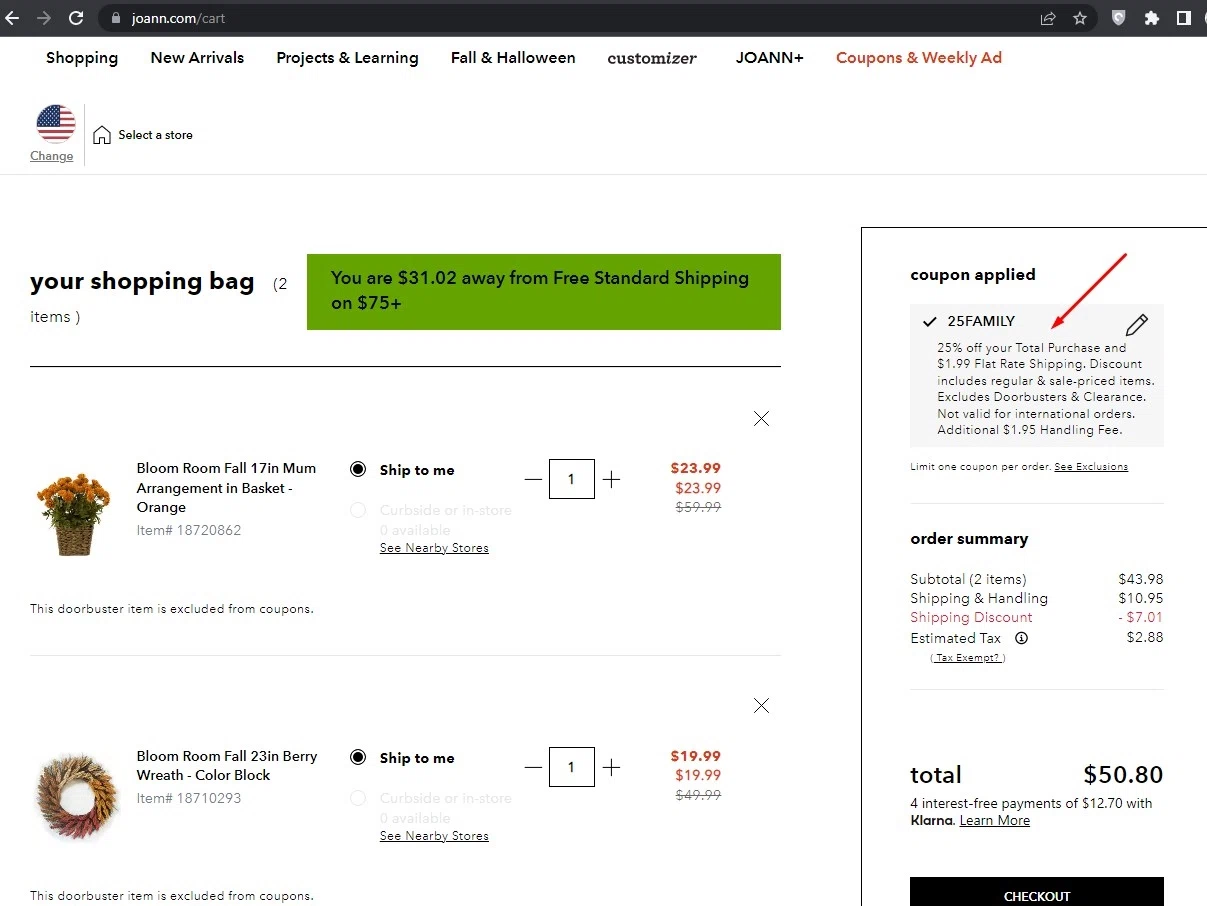Open the customizer menu item

click(652, 58)
